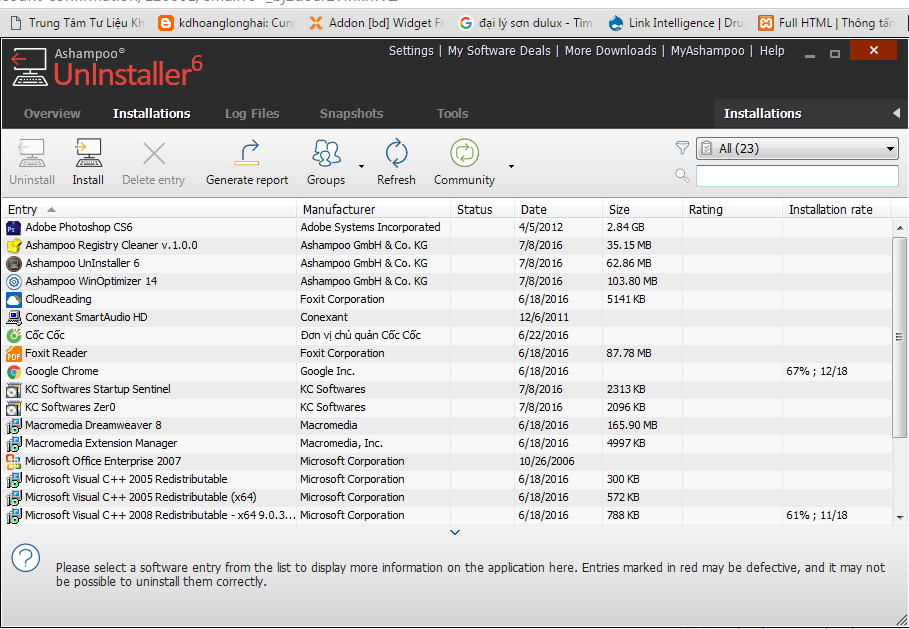Viewport: 909px width, 629px height.
Task: Click the help question mark icon
Action: (26, 558)
